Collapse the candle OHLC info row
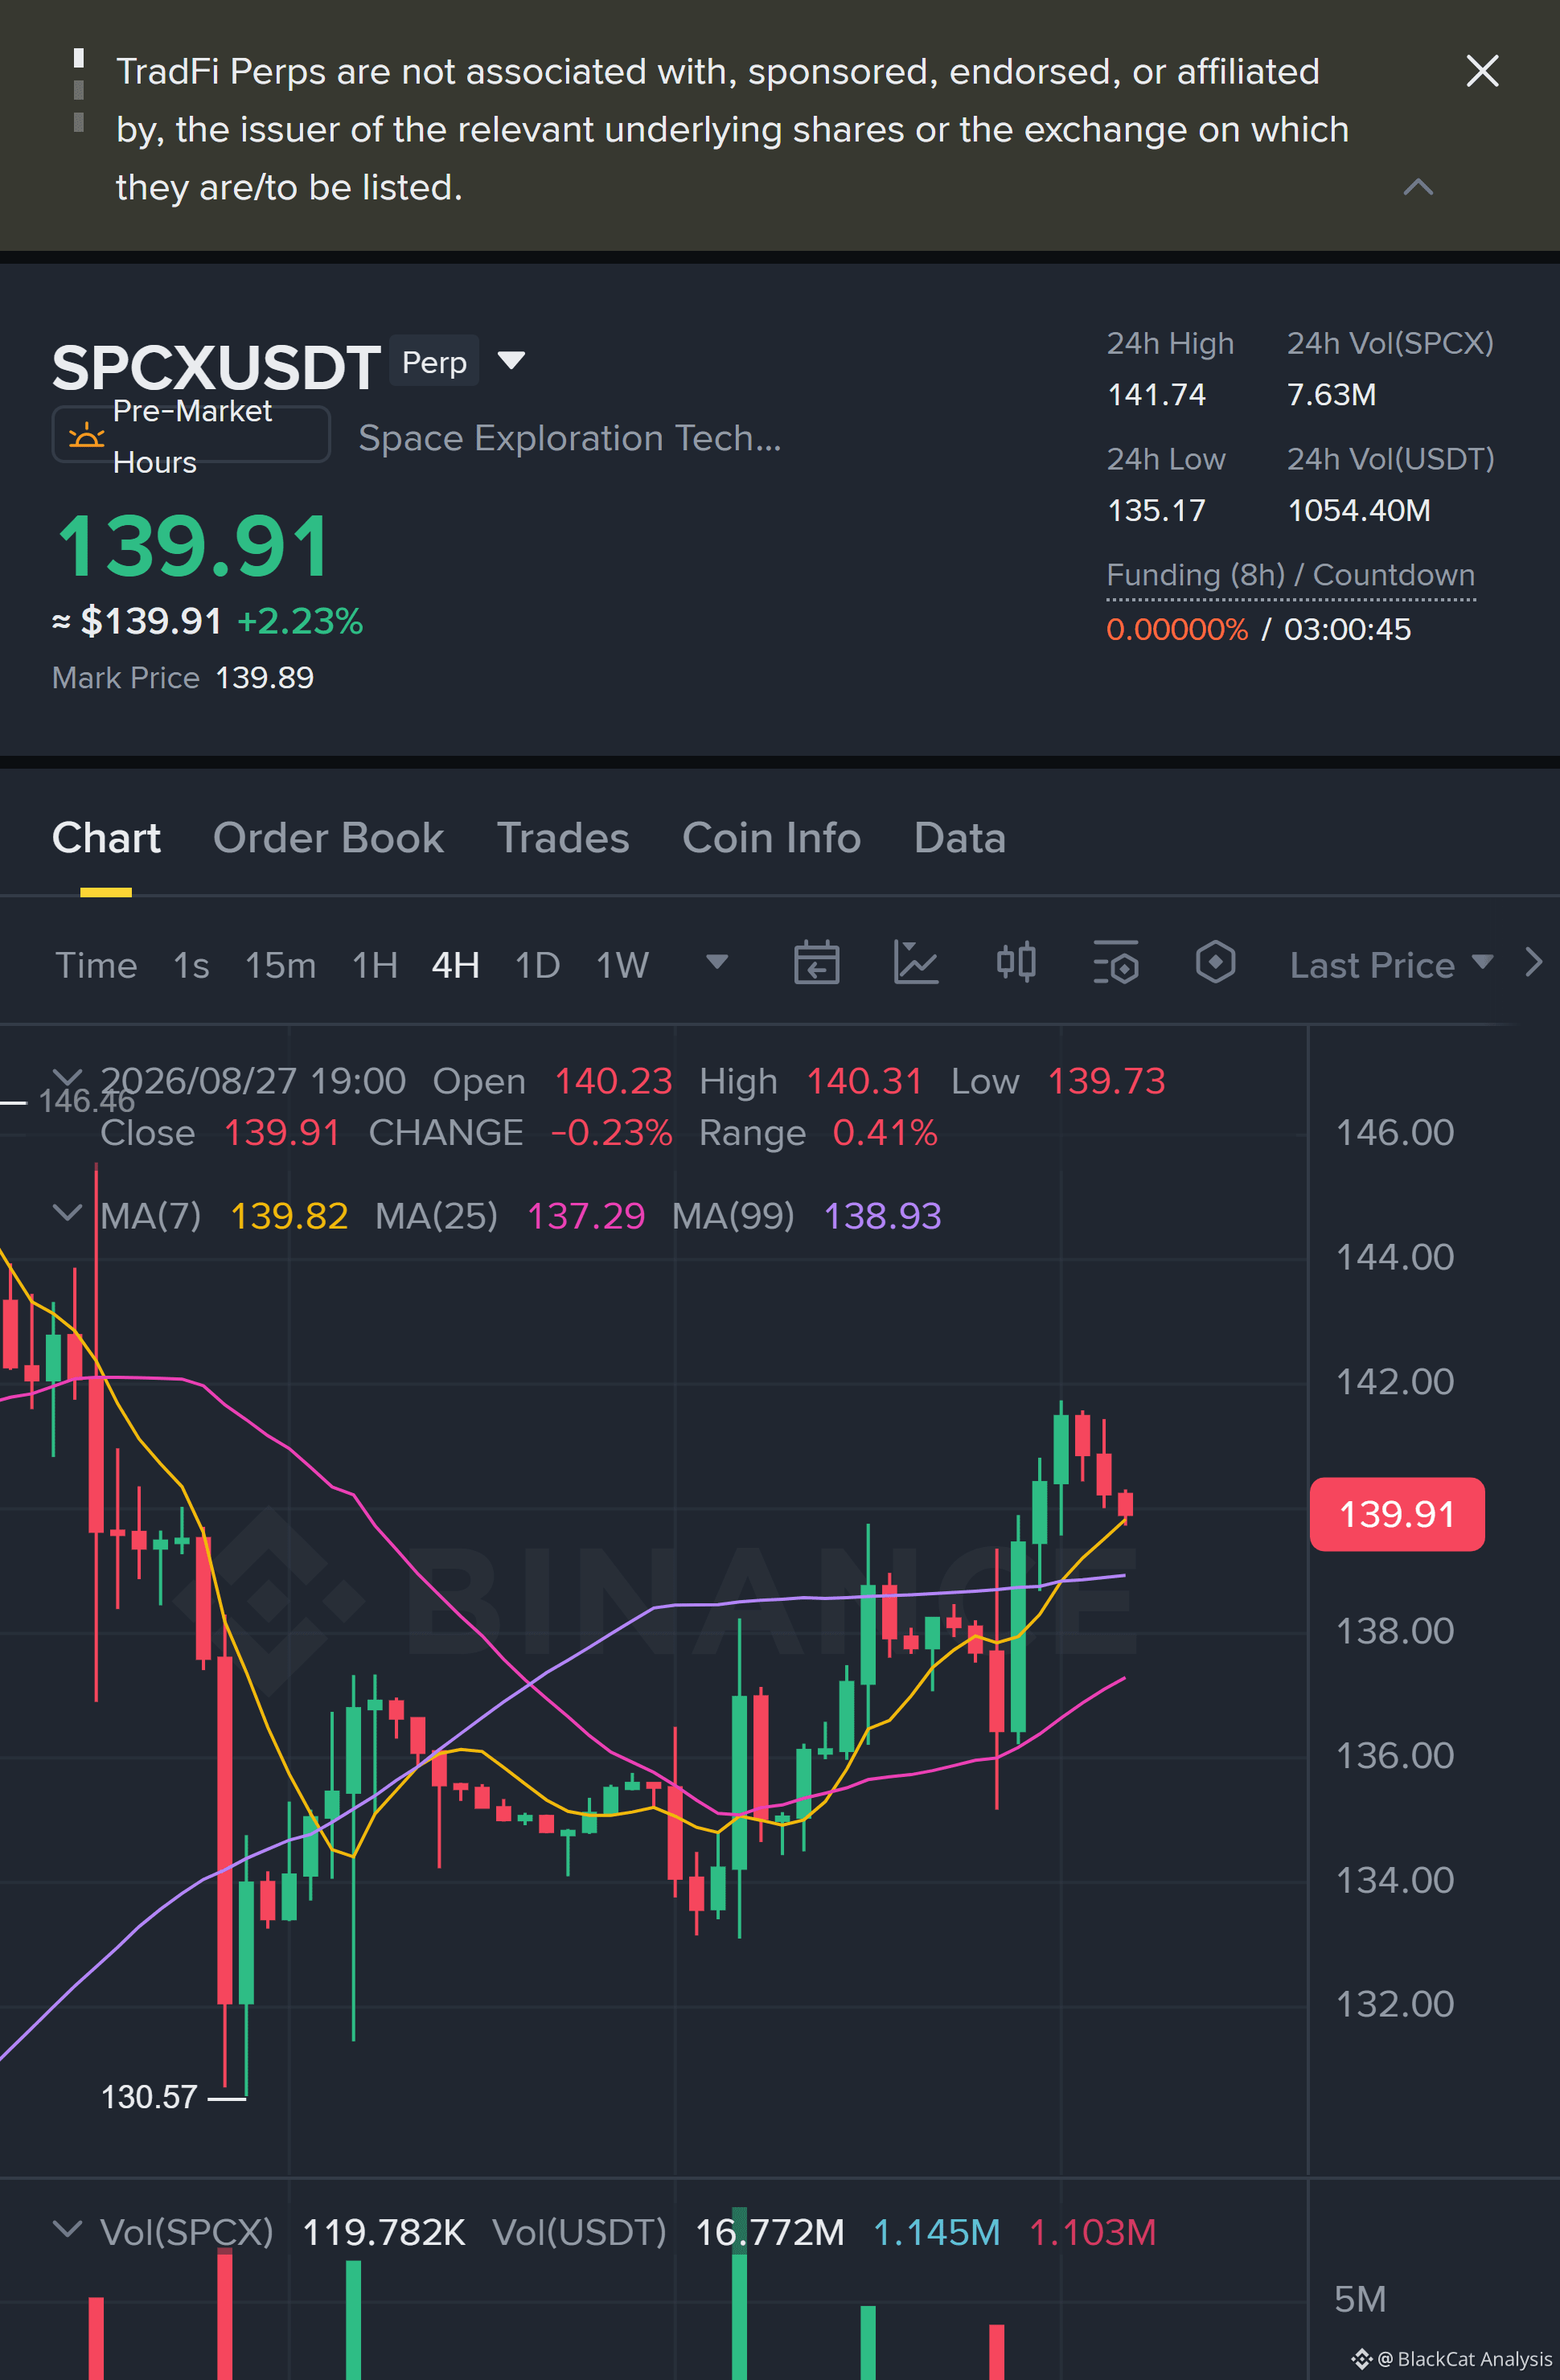1560x2380 pixels. coord(67,1078)
